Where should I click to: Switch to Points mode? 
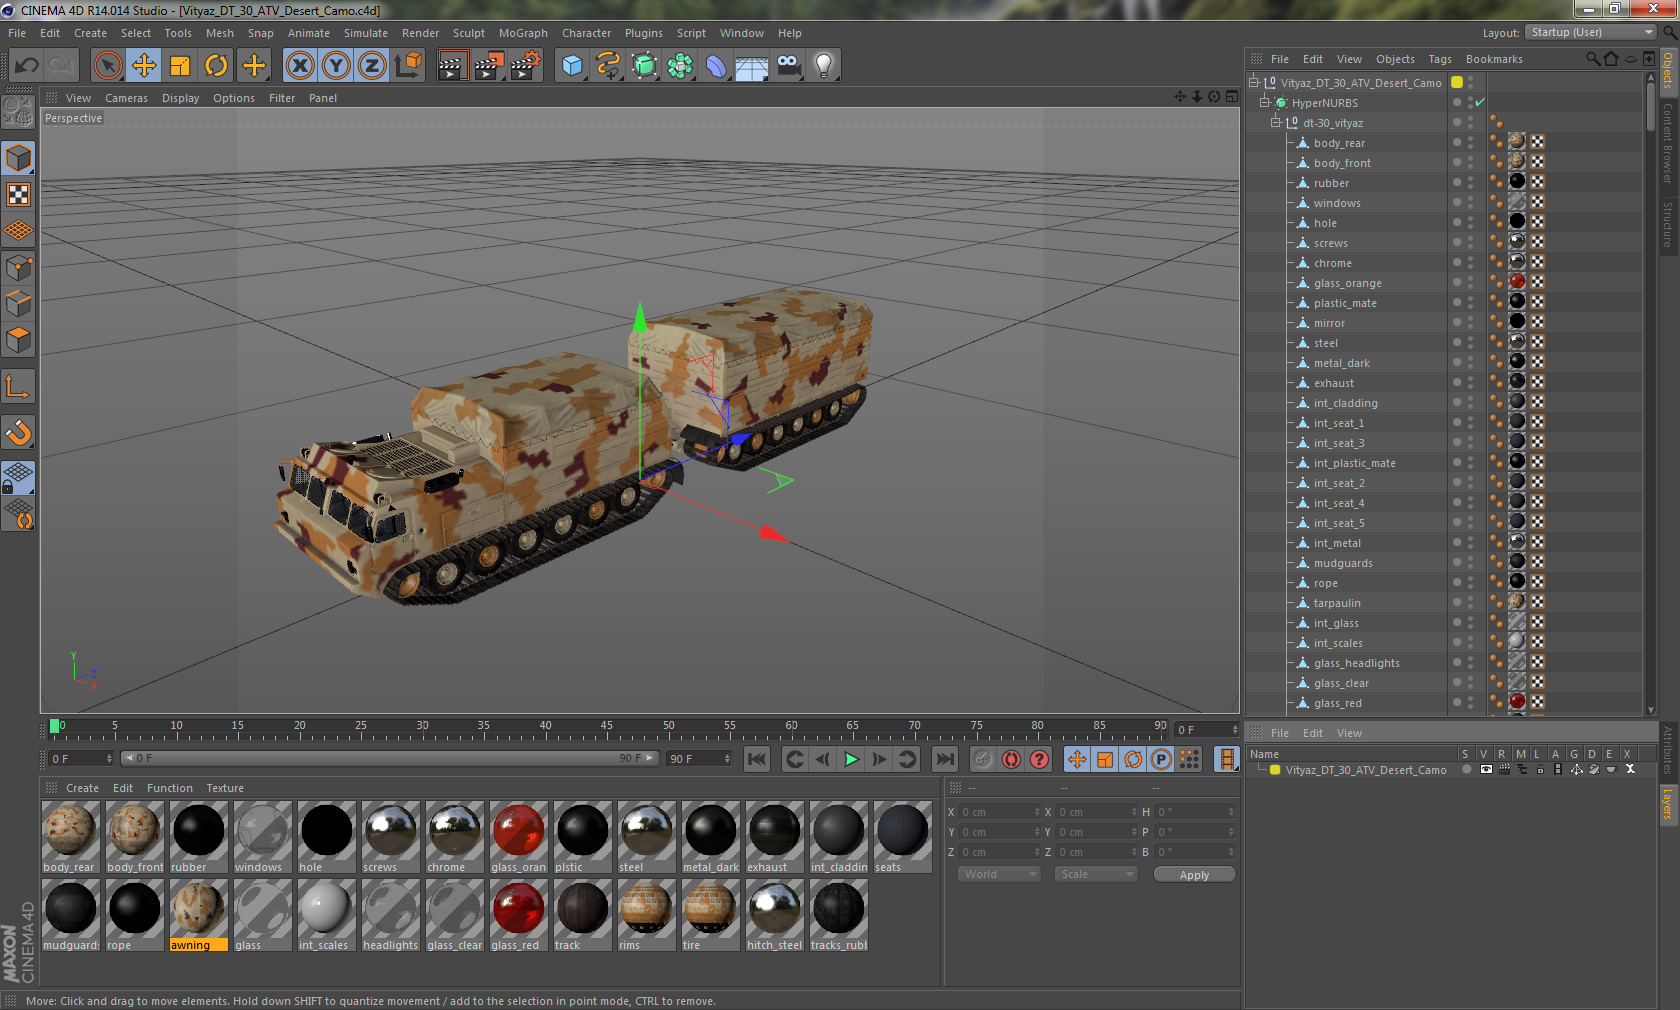point(19,267)
